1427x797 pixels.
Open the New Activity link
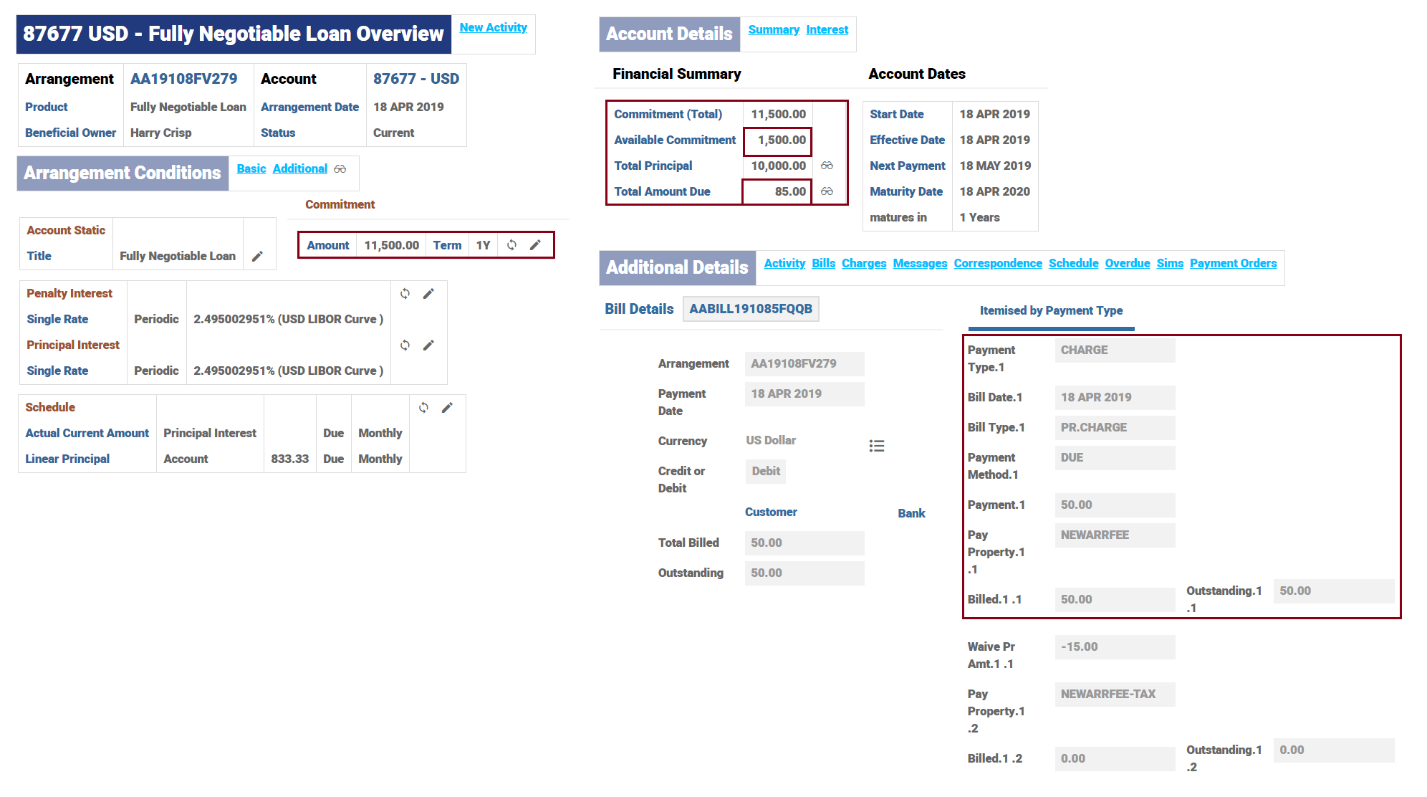pyautogui.click(x=493, y=28)
